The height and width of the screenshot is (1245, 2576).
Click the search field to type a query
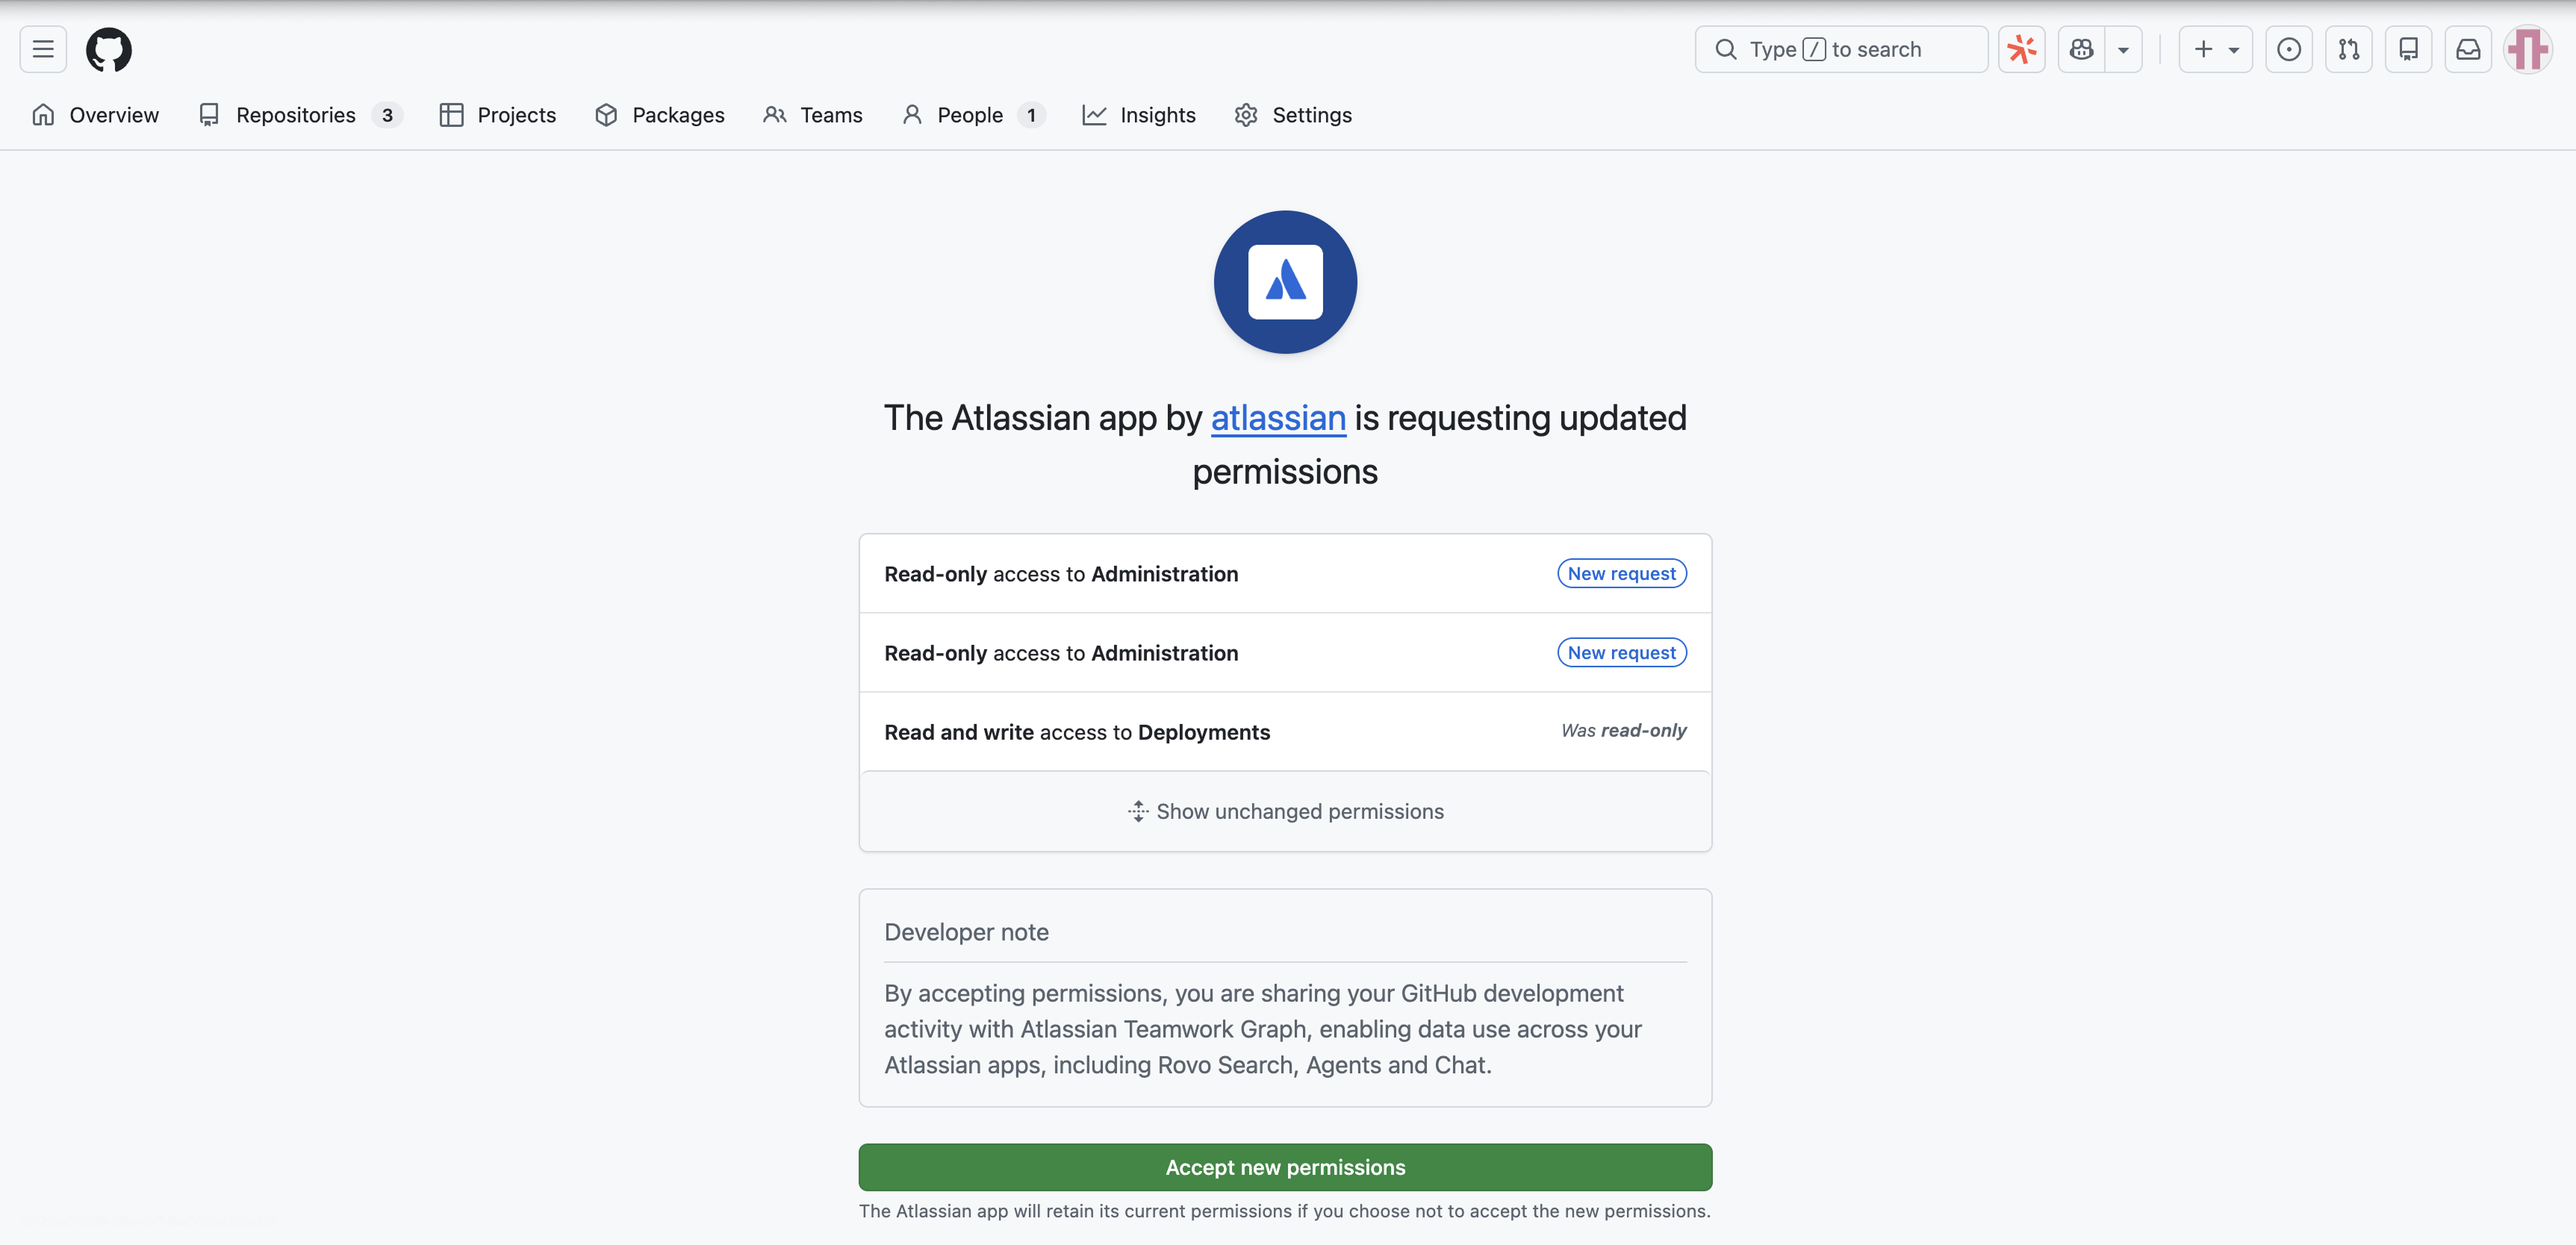pyautogui.click(x=1841, y=49)
